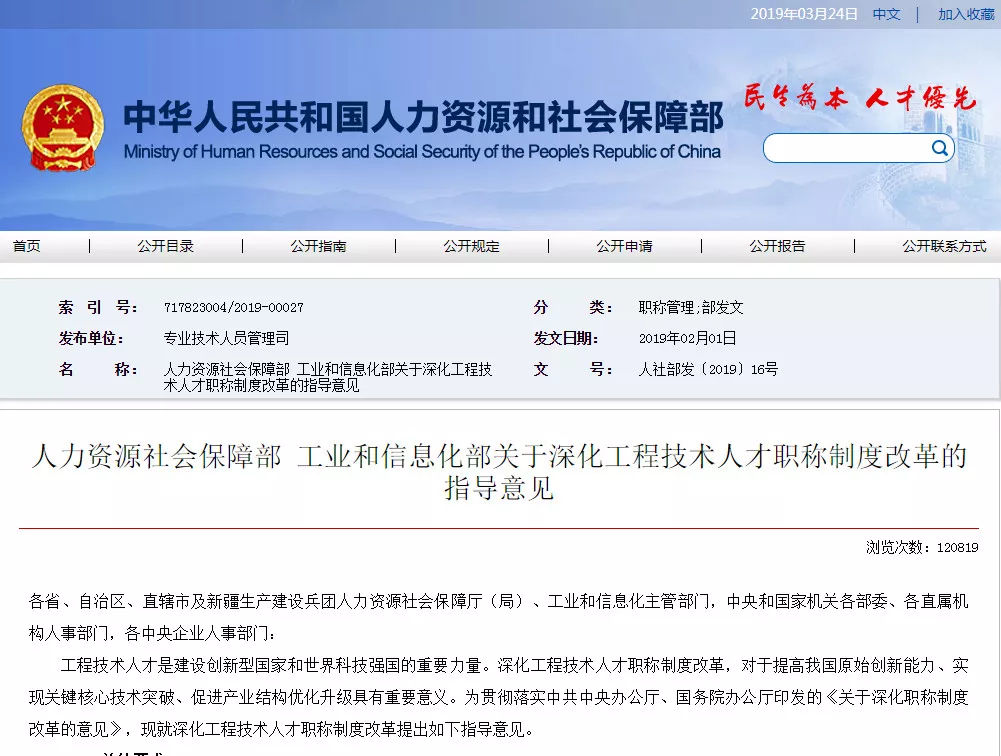Click the 加入收藏 link

click(x=967, y=14)
